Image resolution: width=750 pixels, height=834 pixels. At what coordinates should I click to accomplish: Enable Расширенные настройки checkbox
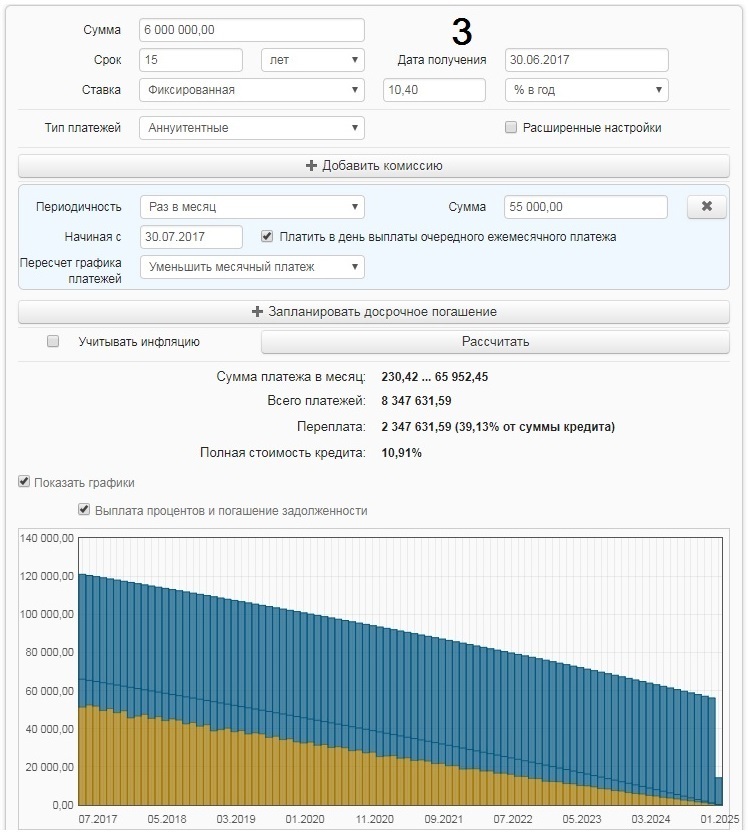[511, 128]
